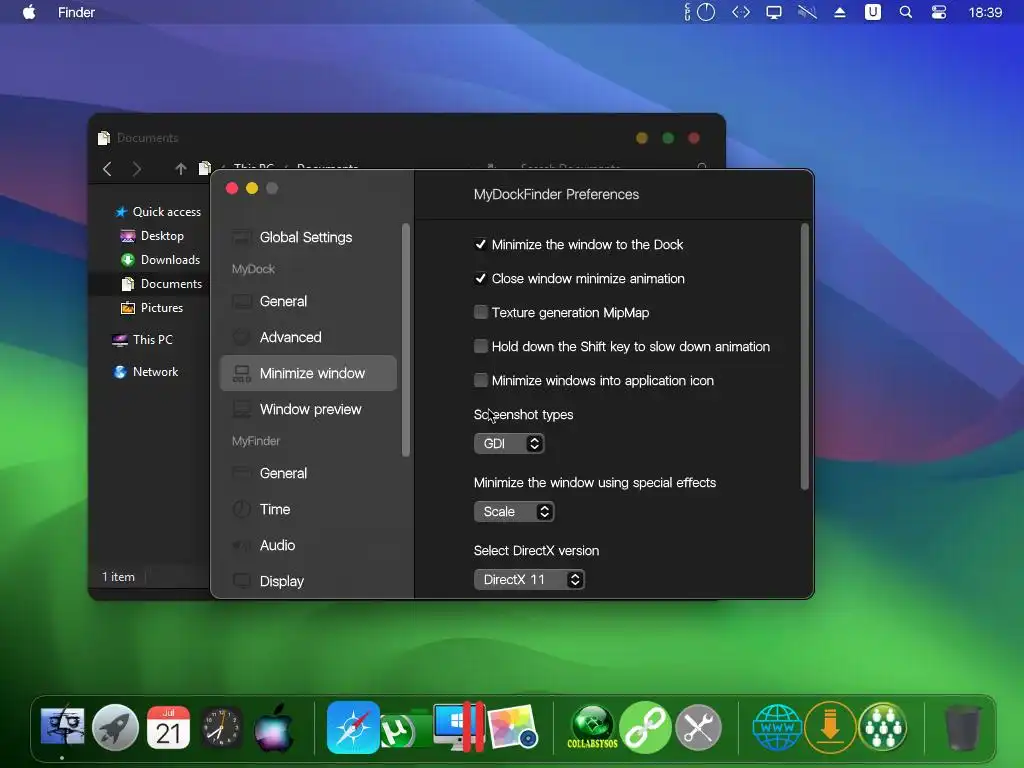The width and height of the screenshot is (1024, 768).
Task: Open the Parallels Windows monitor dock icon
Action: pos(460,727)
